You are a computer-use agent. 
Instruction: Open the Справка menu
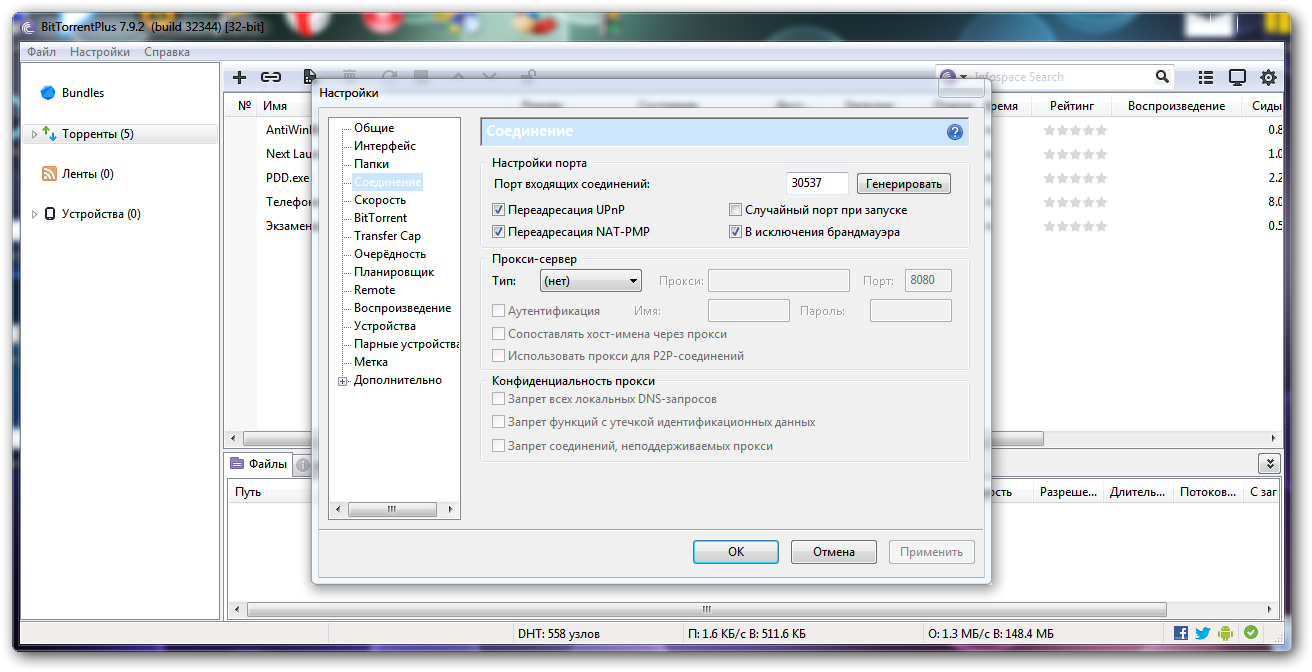click(167, 52)
